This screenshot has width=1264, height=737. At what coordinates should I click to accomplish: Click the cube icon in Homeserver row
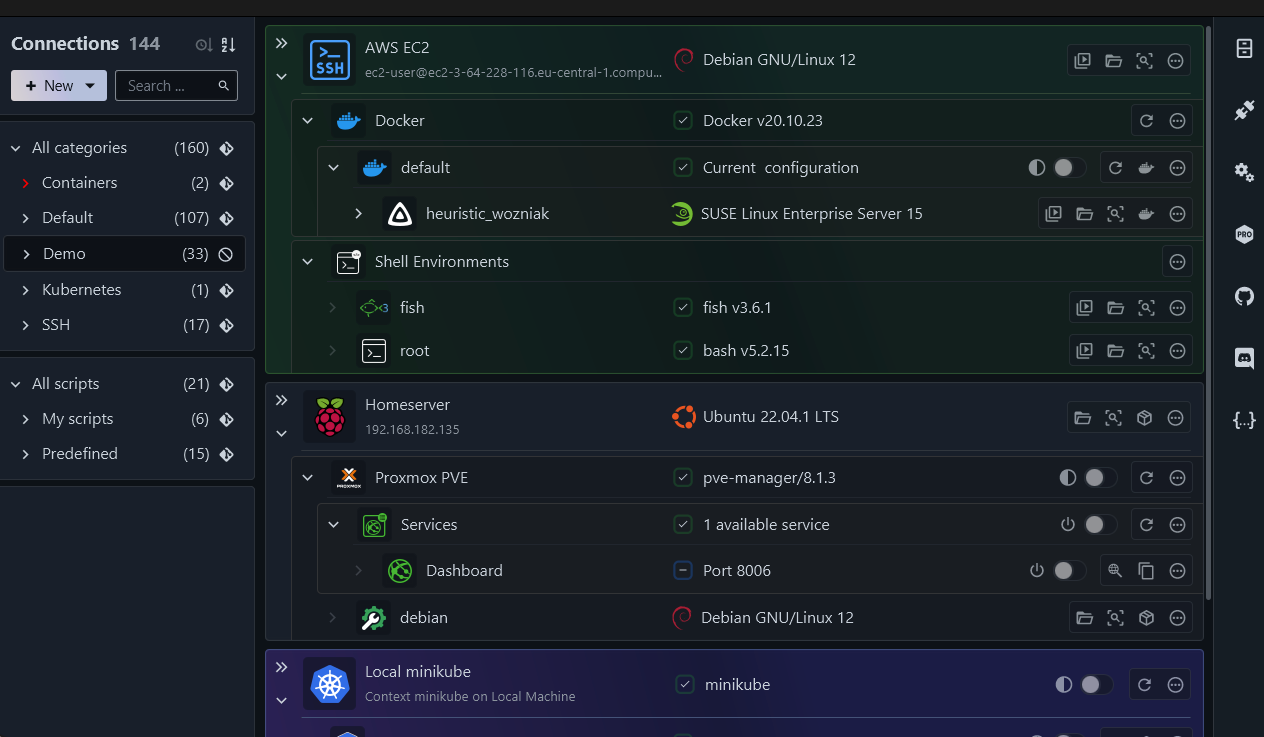(1145, 418)
